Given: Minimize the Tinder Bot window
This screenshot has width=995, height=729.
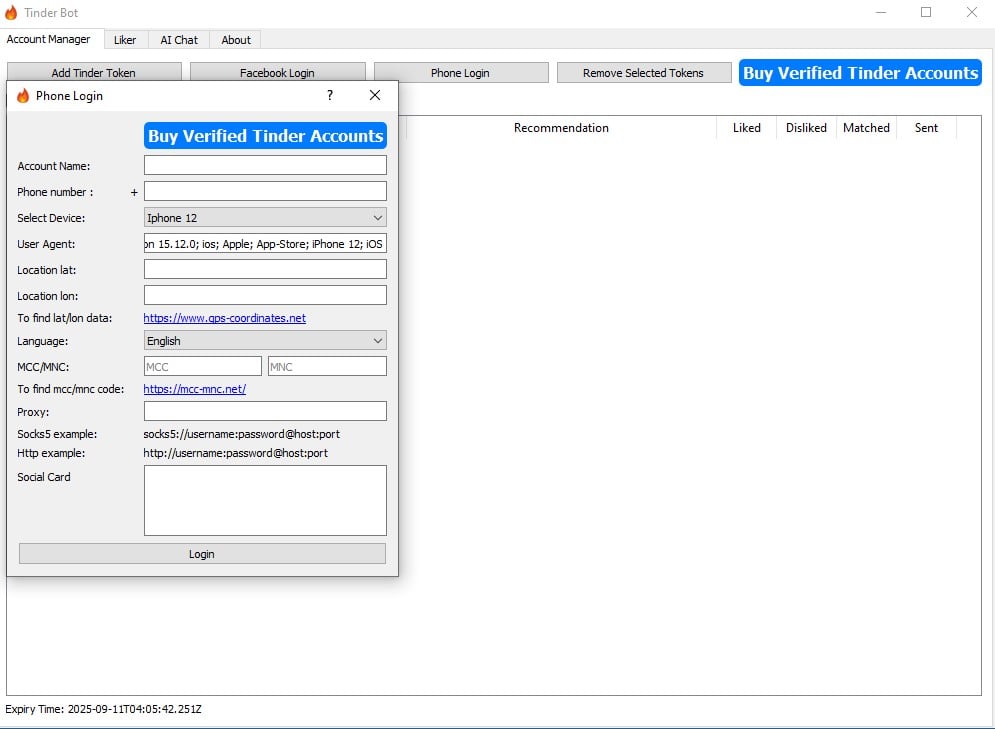Looking at the screenshot, I should pos(881,12).
